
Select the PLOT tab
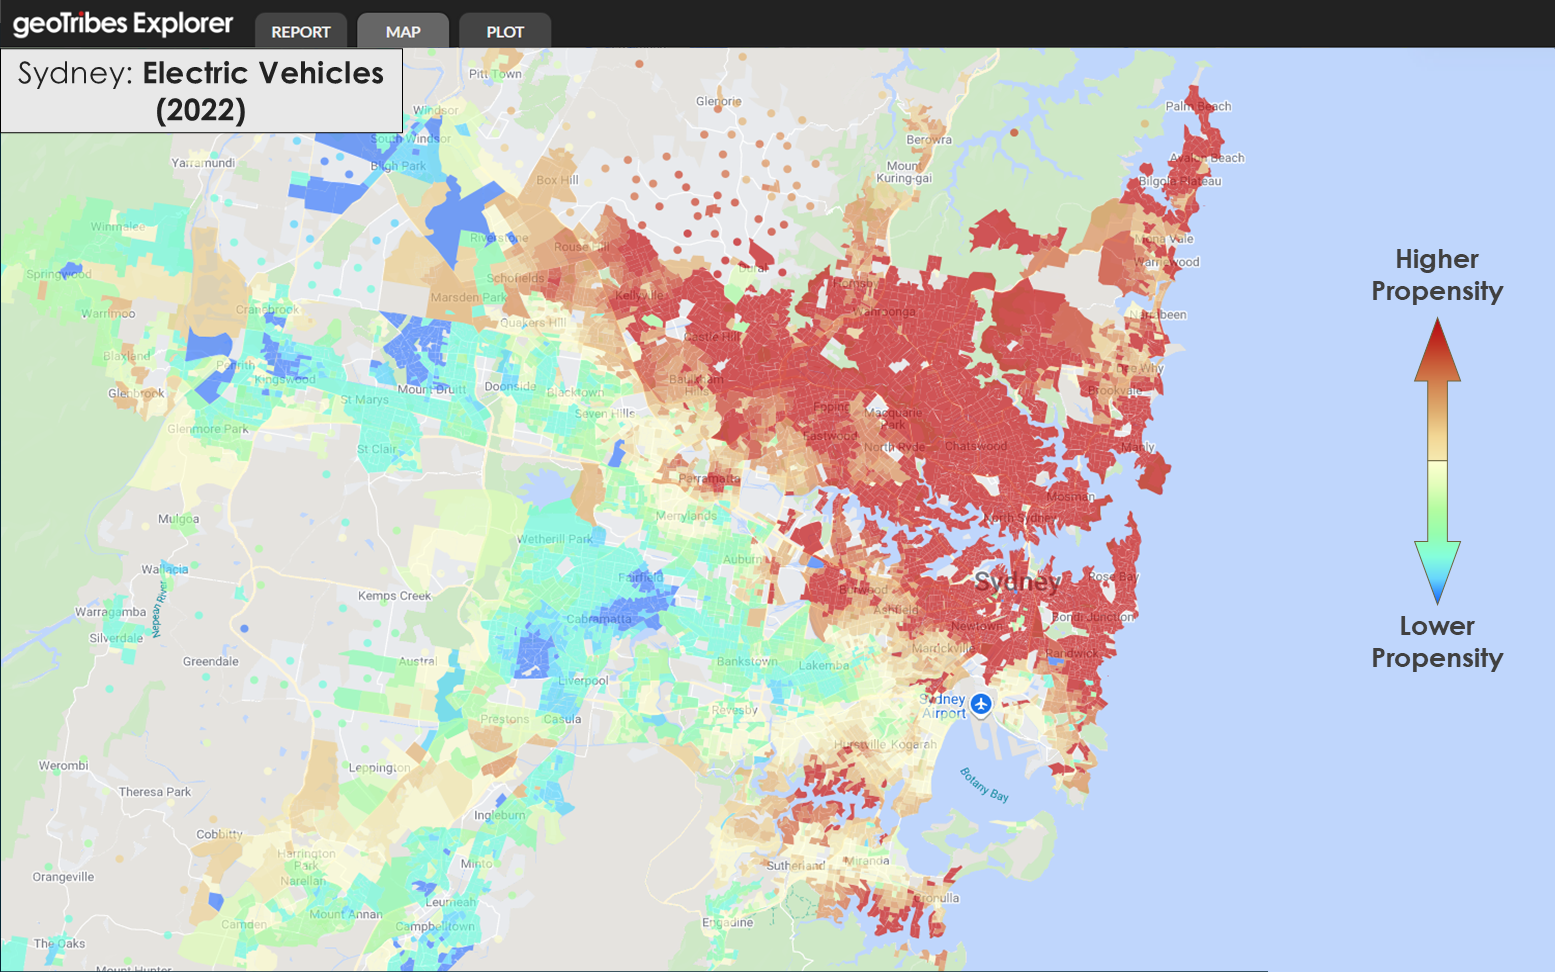click(505, 31)
